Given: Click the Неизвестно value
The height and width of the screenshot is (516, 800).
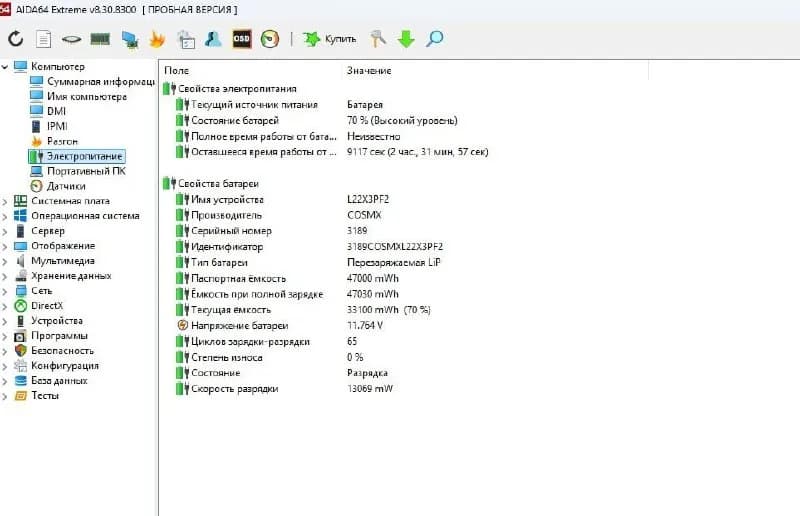Looking at the screenshot, I should pos(373,136).
